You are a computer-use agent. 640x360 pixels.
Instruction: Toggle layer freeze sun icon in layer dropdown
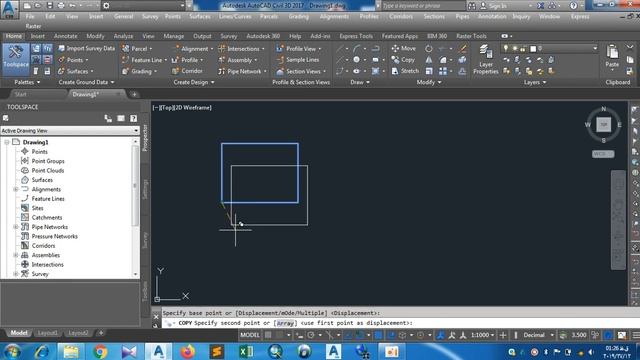pyautogui.click(x=515, y=49)
